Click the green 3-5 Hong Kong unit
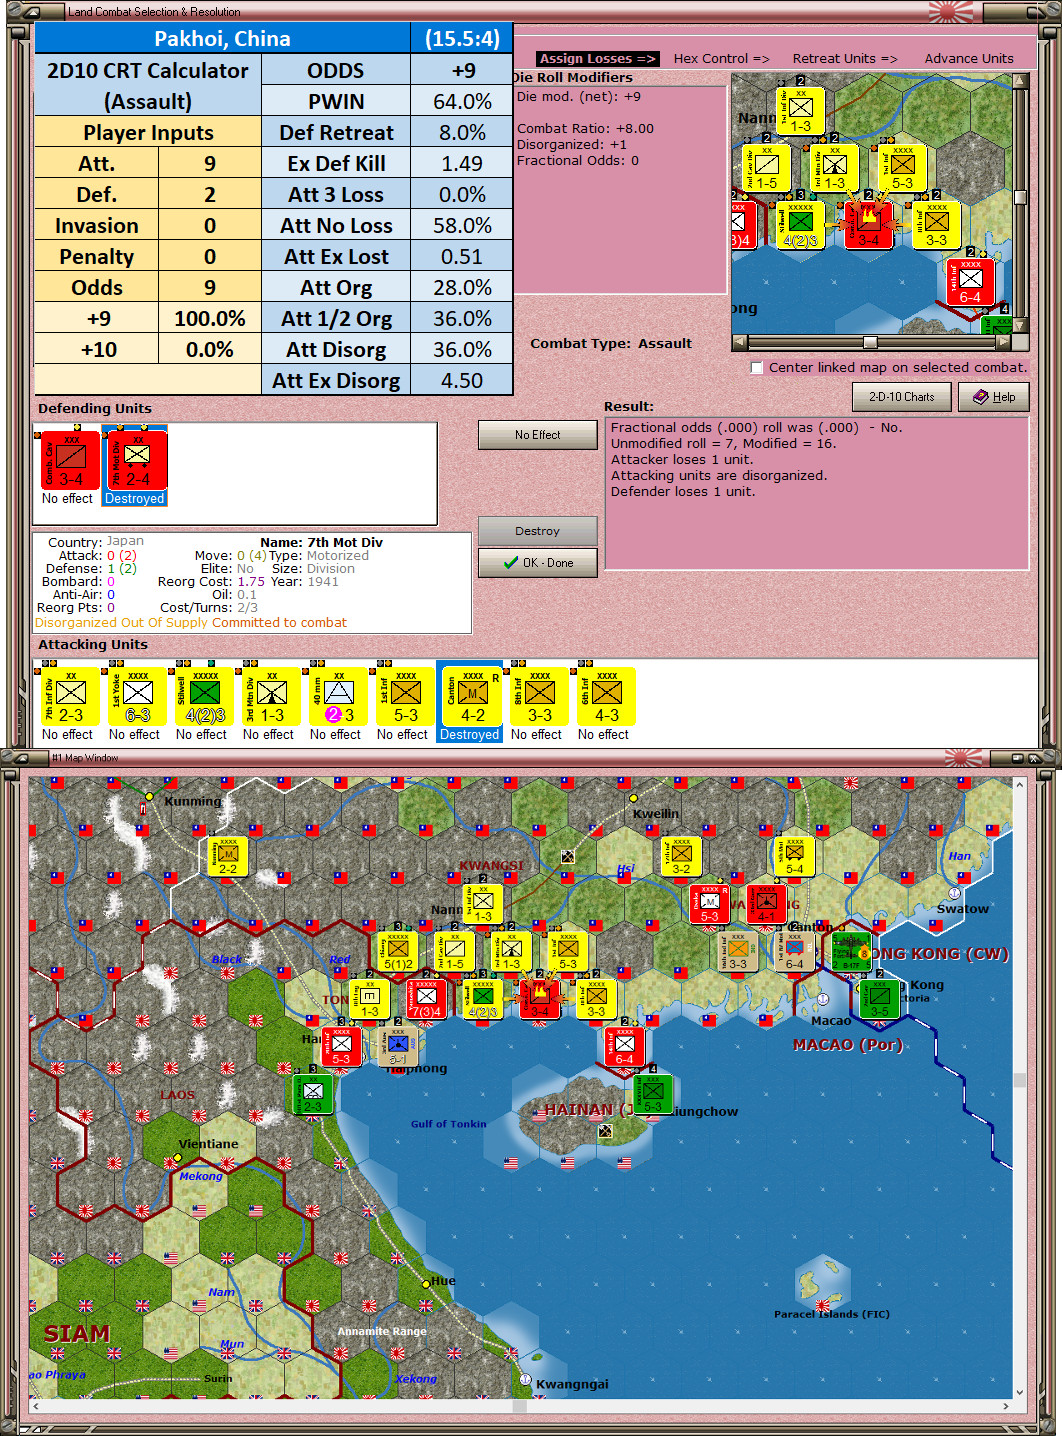 879,998
